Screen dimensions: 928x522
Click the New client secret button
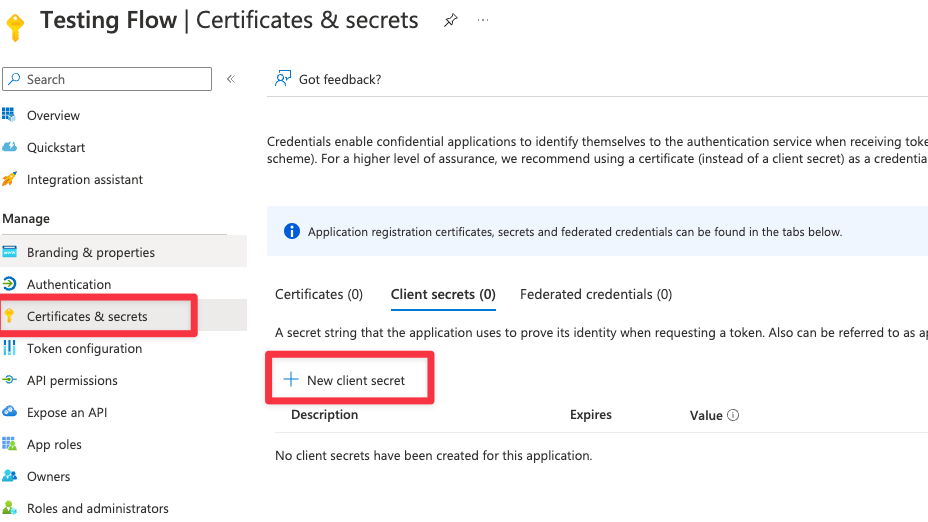tap(347, 380)
